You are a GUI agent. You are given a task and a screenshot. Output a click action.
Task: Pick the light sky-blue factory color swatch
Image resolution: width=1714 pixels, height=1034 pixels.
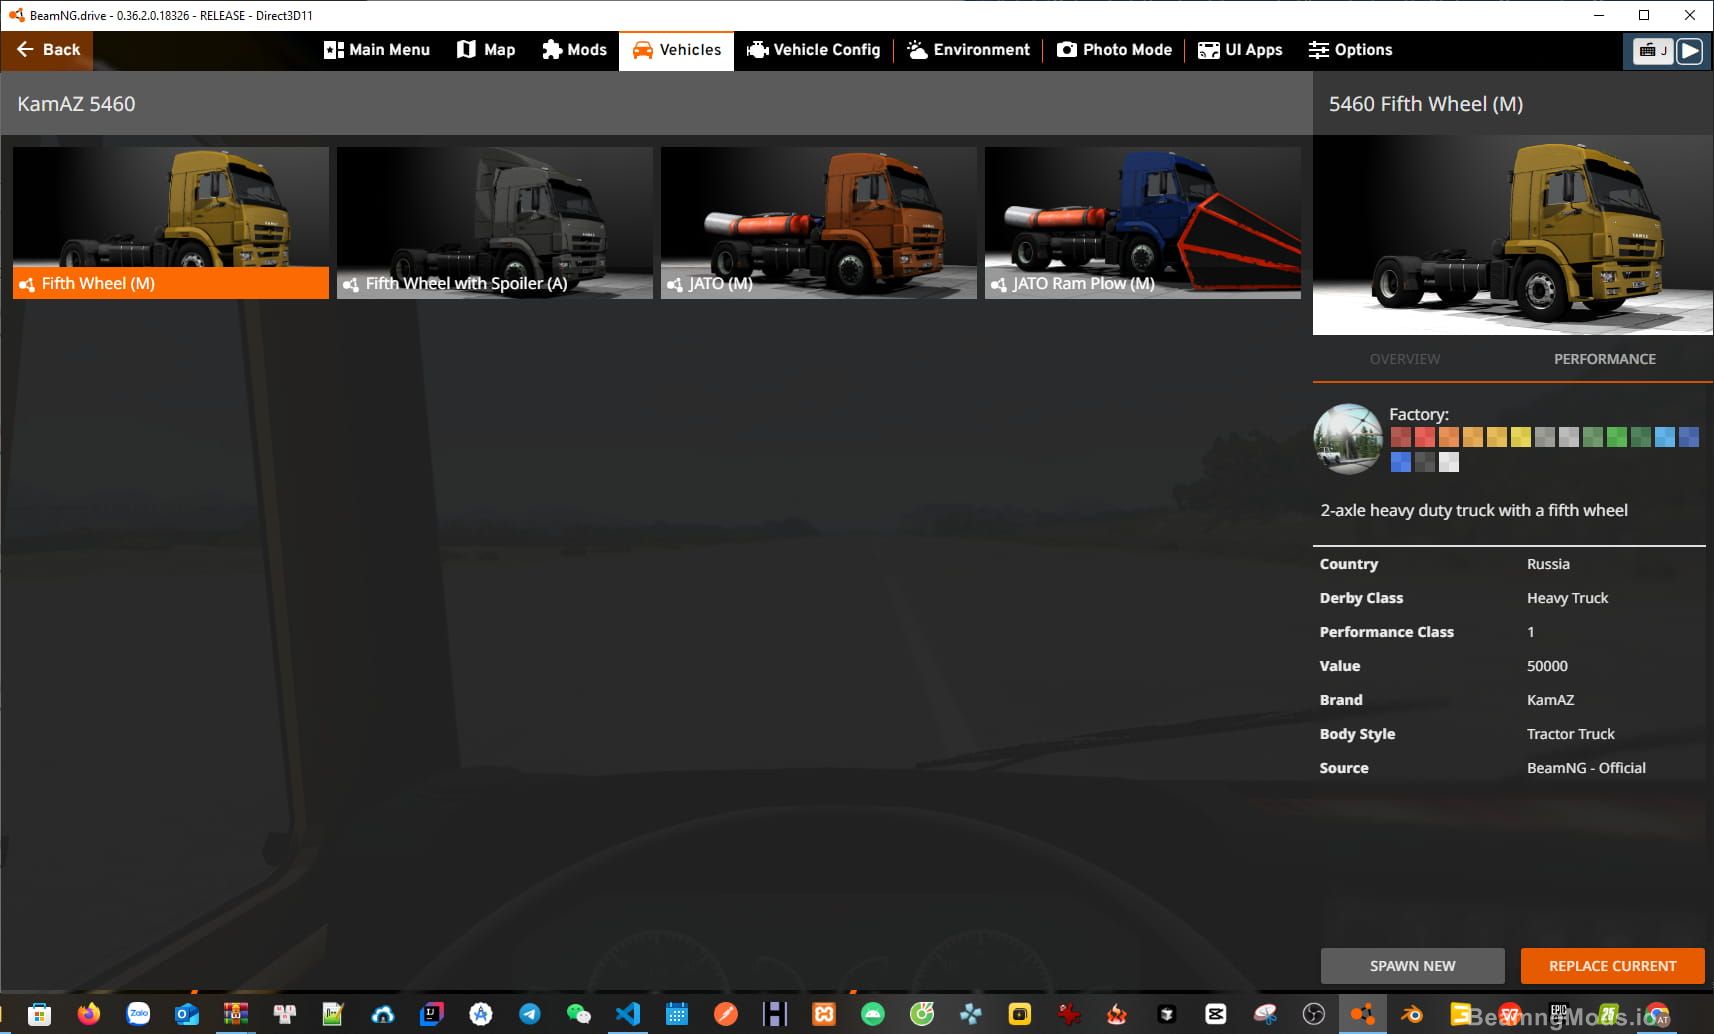point(1665,436)
